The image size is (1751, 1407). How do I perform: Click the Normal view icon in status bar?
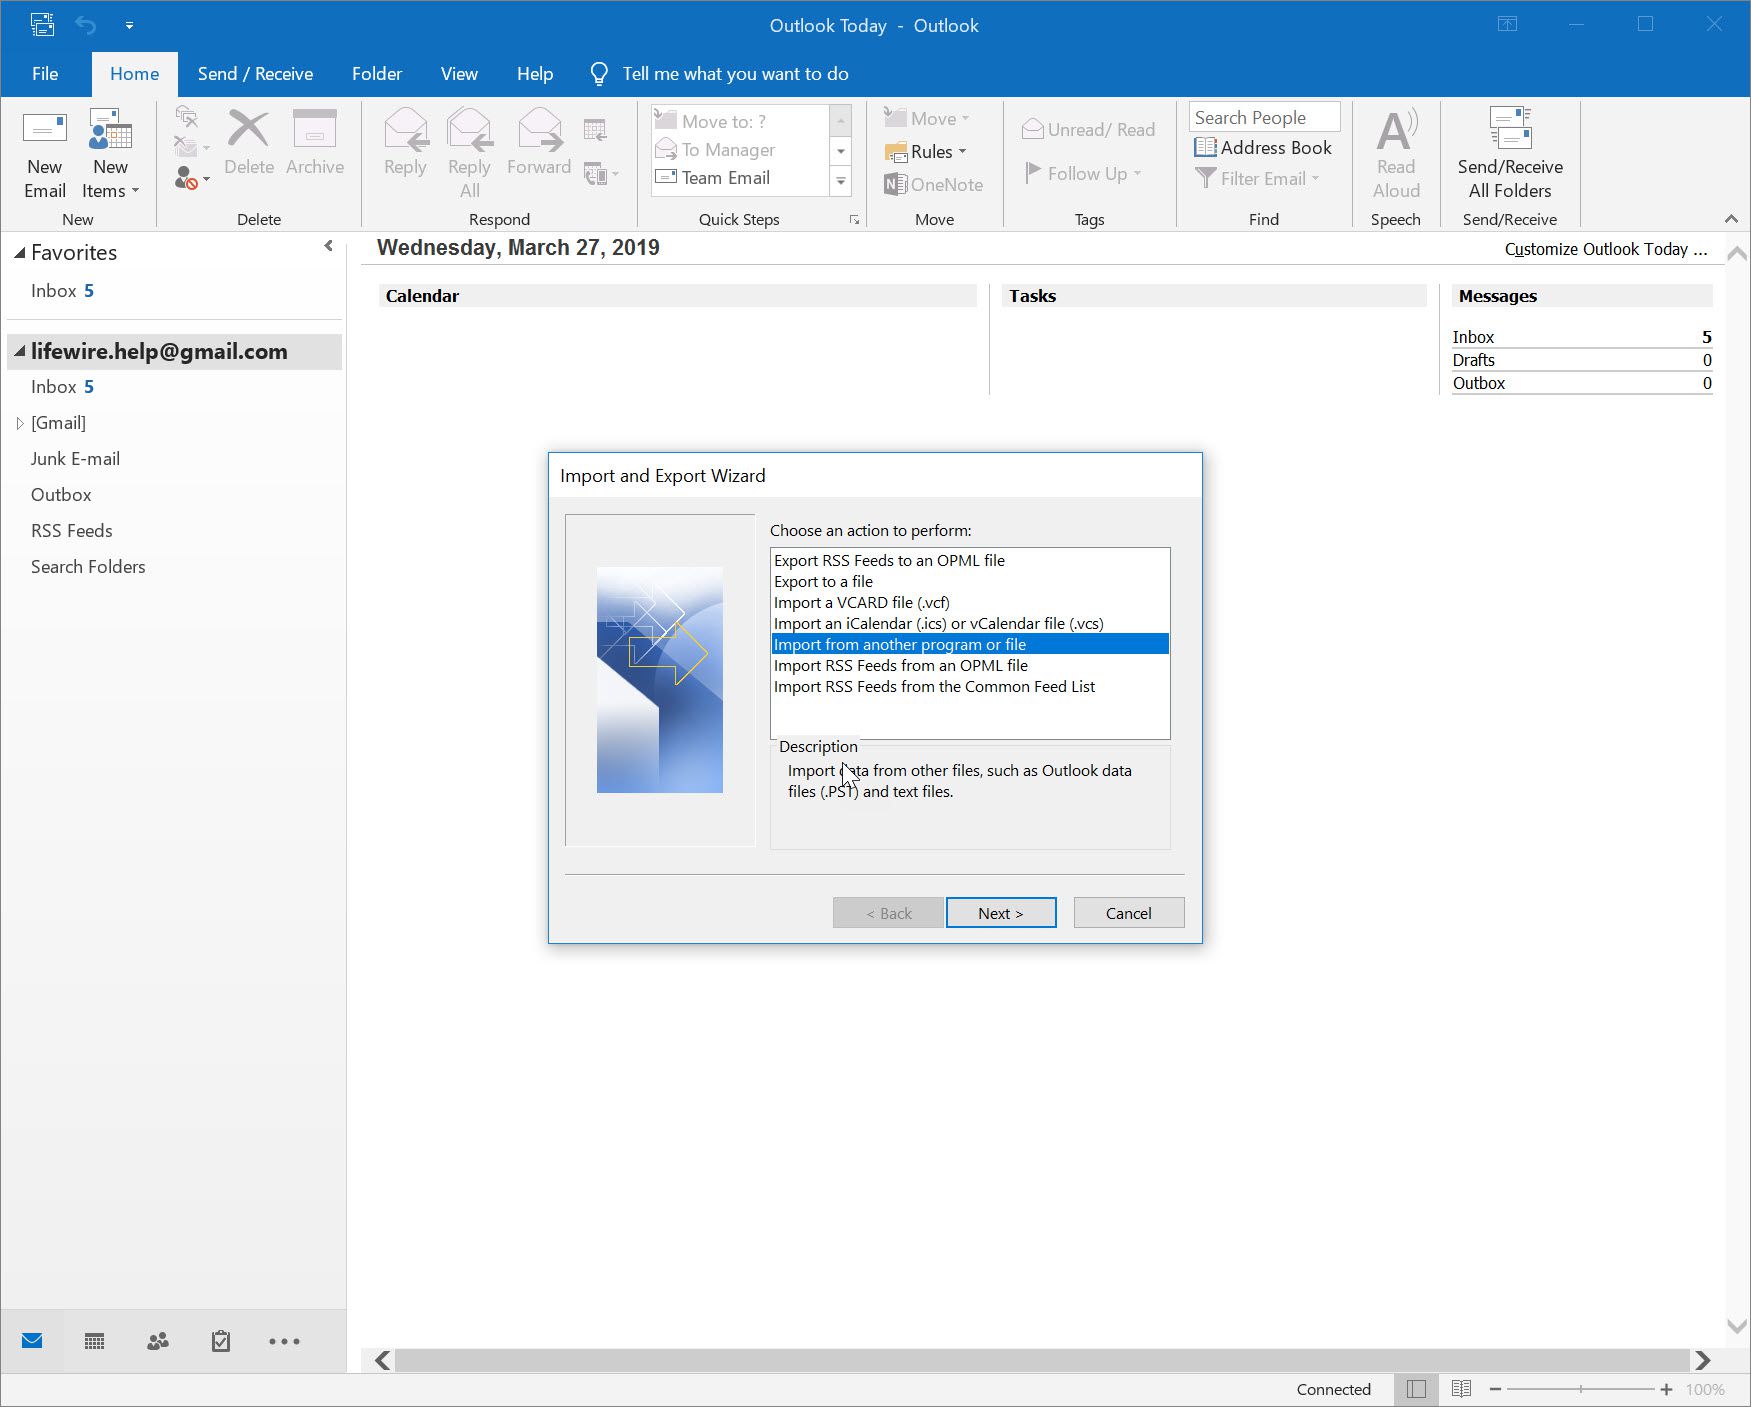(x=1416, y=1389)
